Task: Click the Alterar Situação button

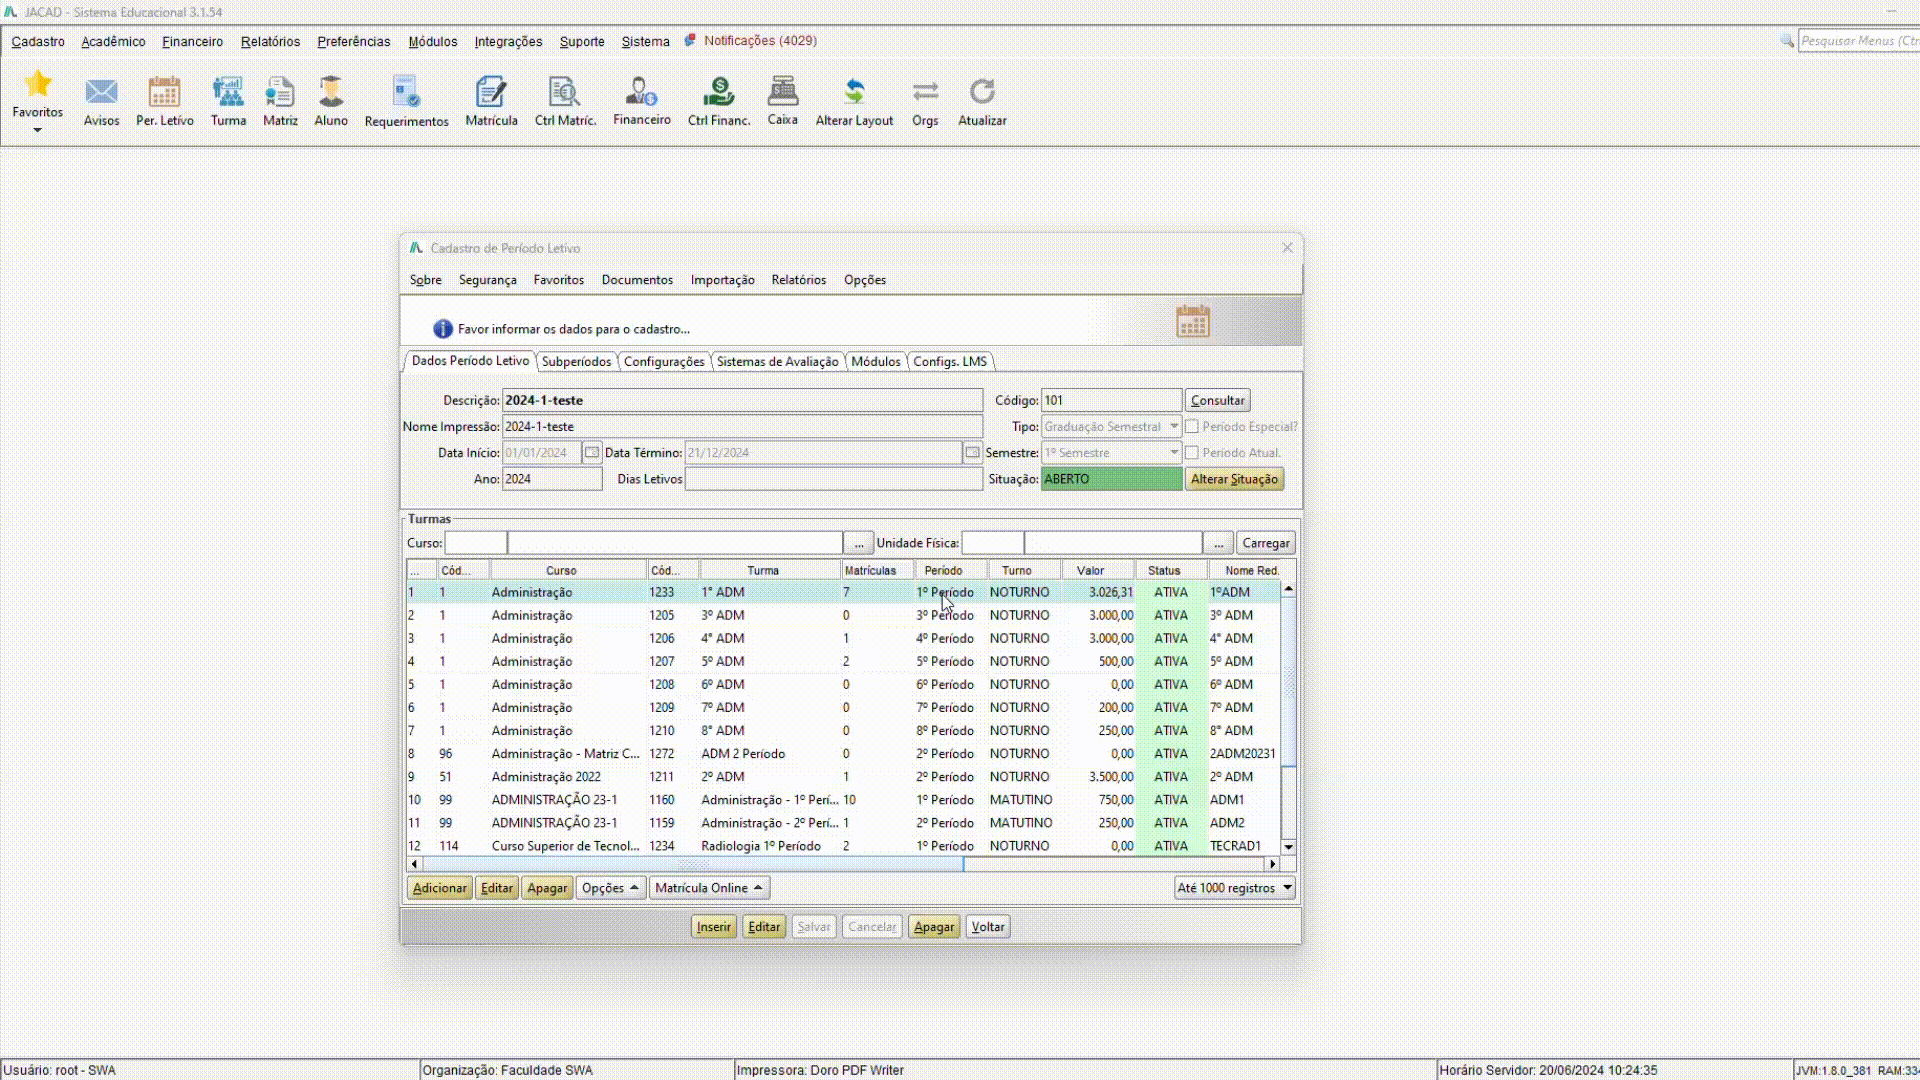Action: [1234, 480]
